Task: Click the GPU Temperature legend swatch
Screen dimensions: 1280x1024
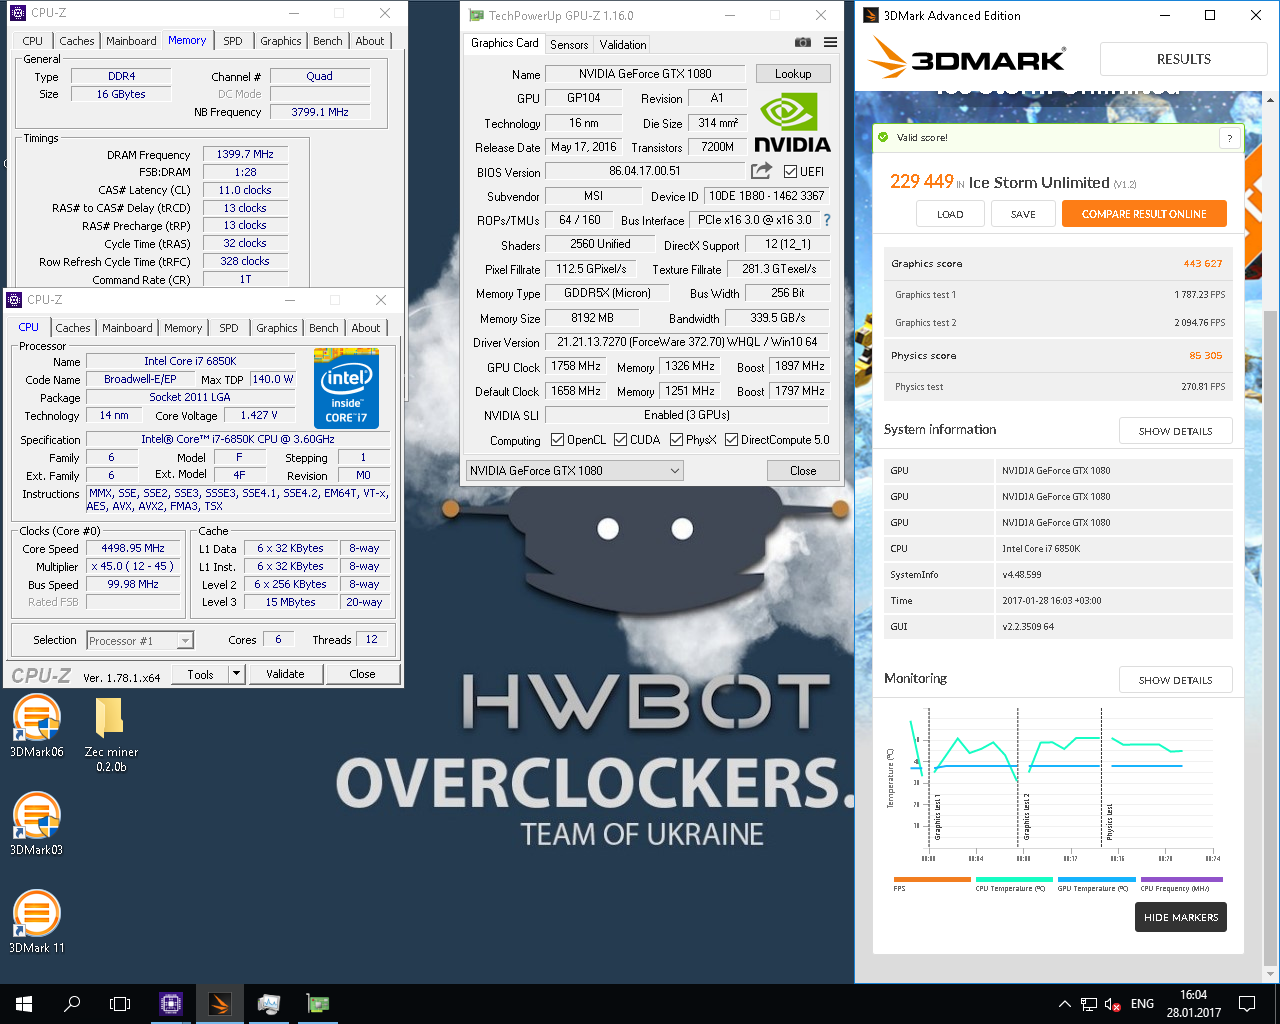Action: click(x=1096, y=880)
